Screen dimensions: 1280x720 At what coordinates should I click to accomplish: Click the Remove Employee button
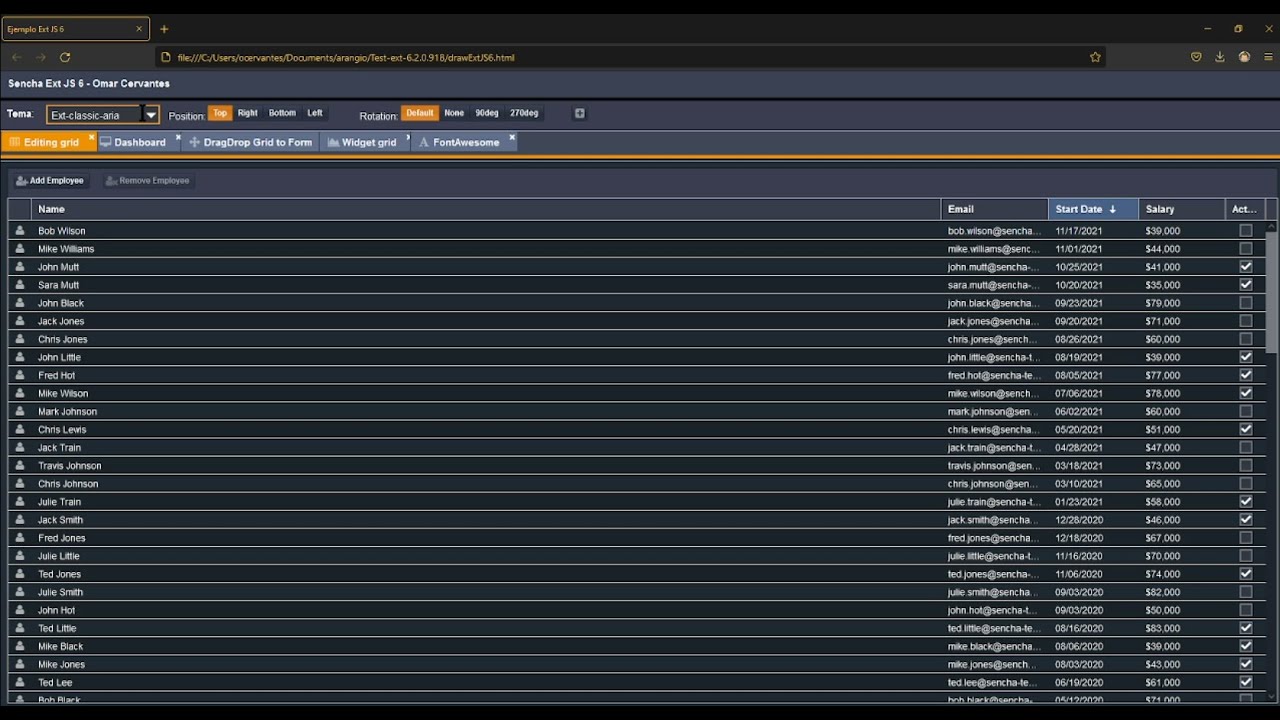click(148, 181)
